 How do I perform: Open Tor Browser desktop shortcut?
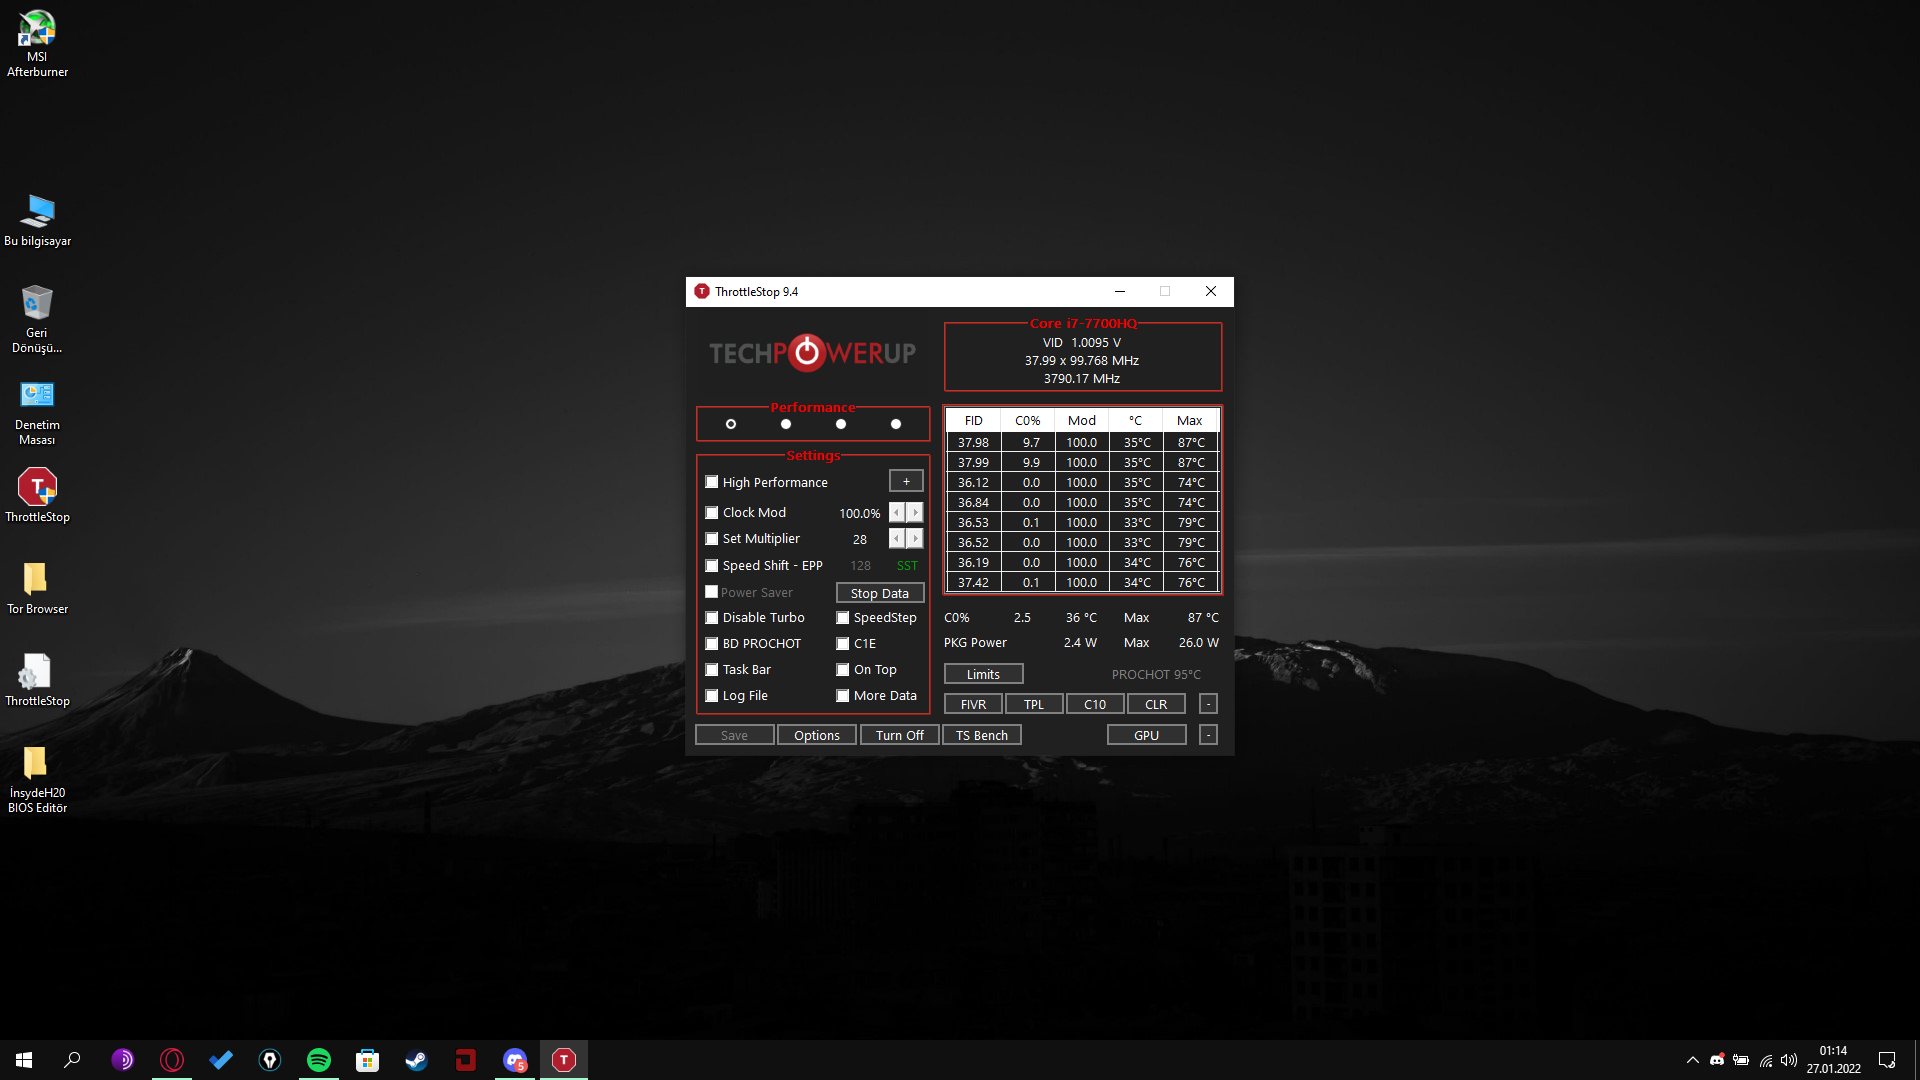37,587
